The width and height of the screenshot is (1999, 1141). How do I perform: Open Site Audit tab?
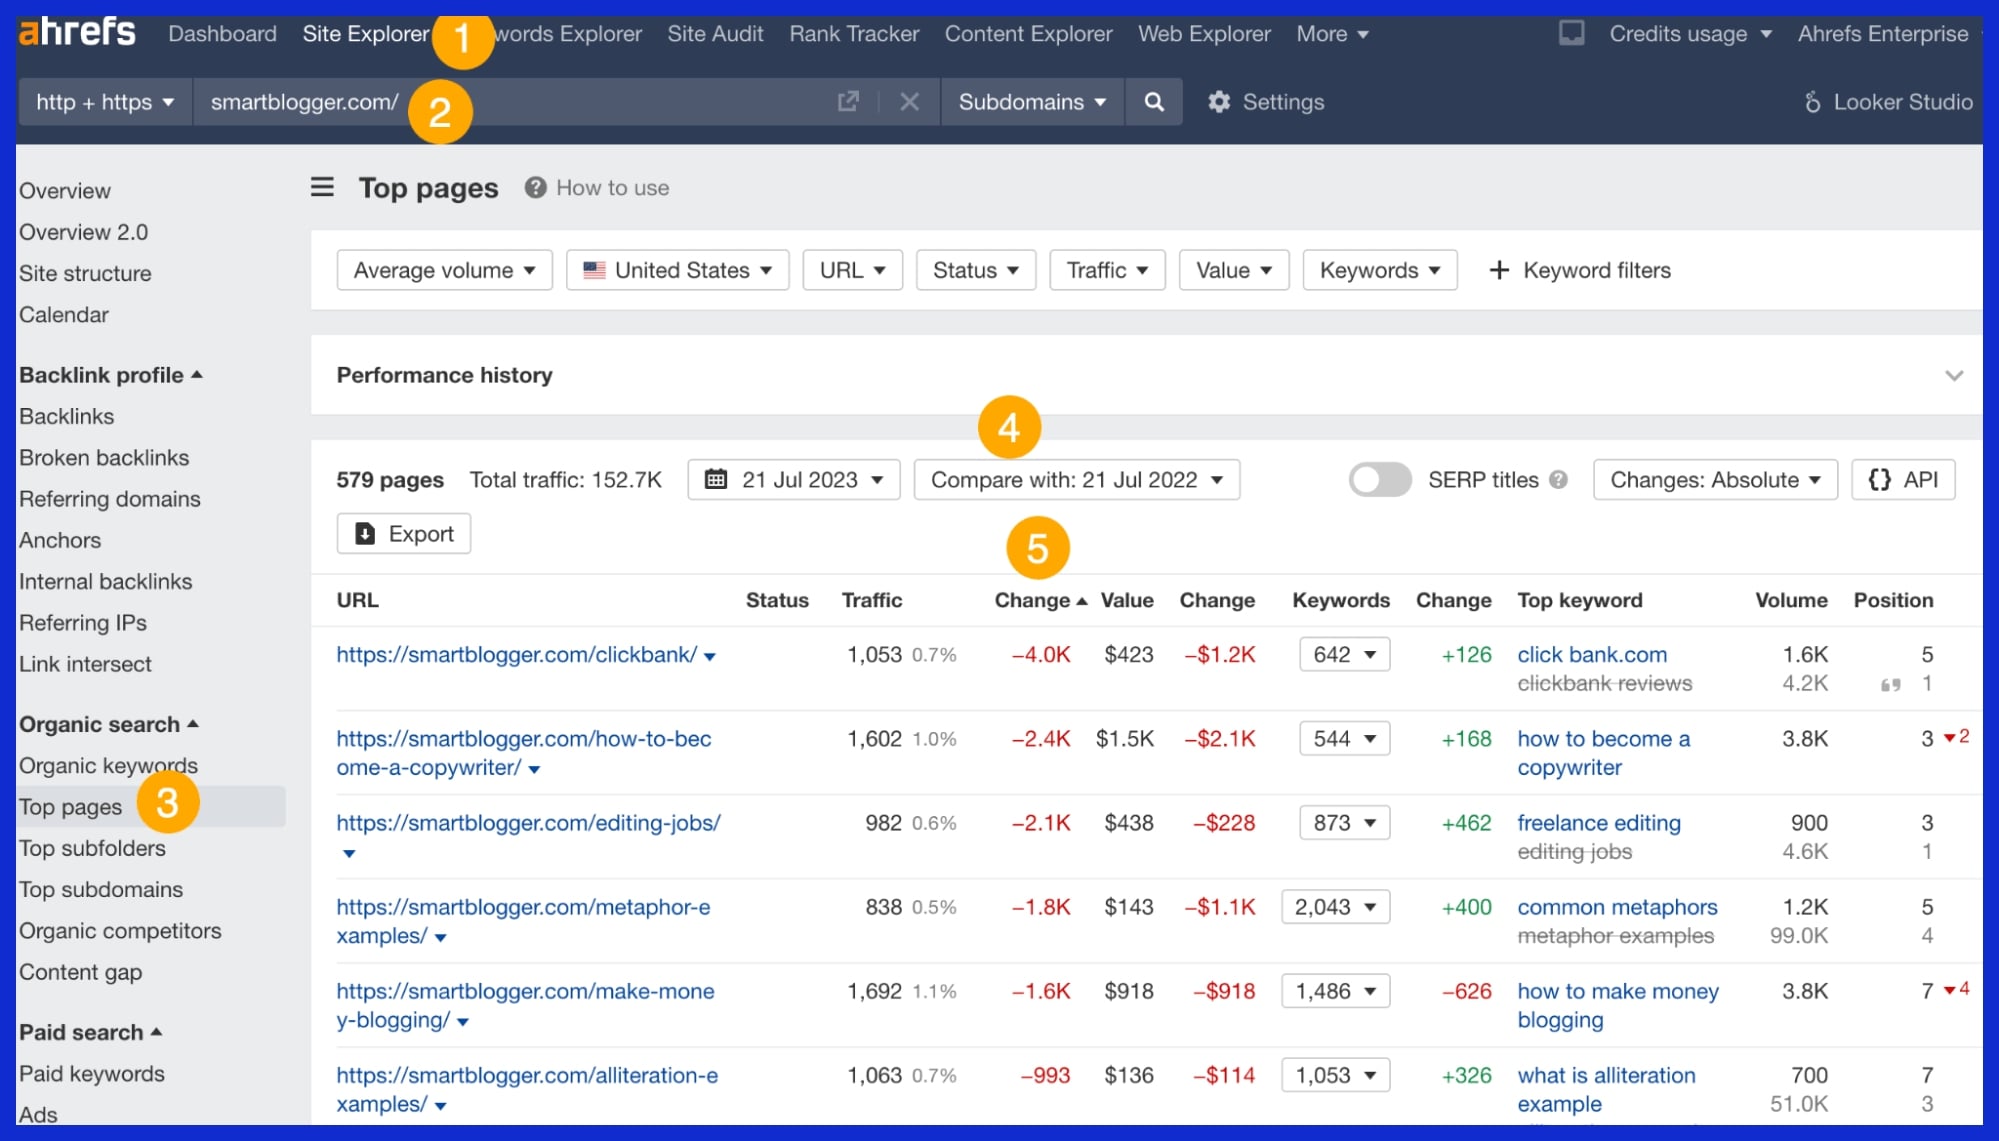point(715,34)
